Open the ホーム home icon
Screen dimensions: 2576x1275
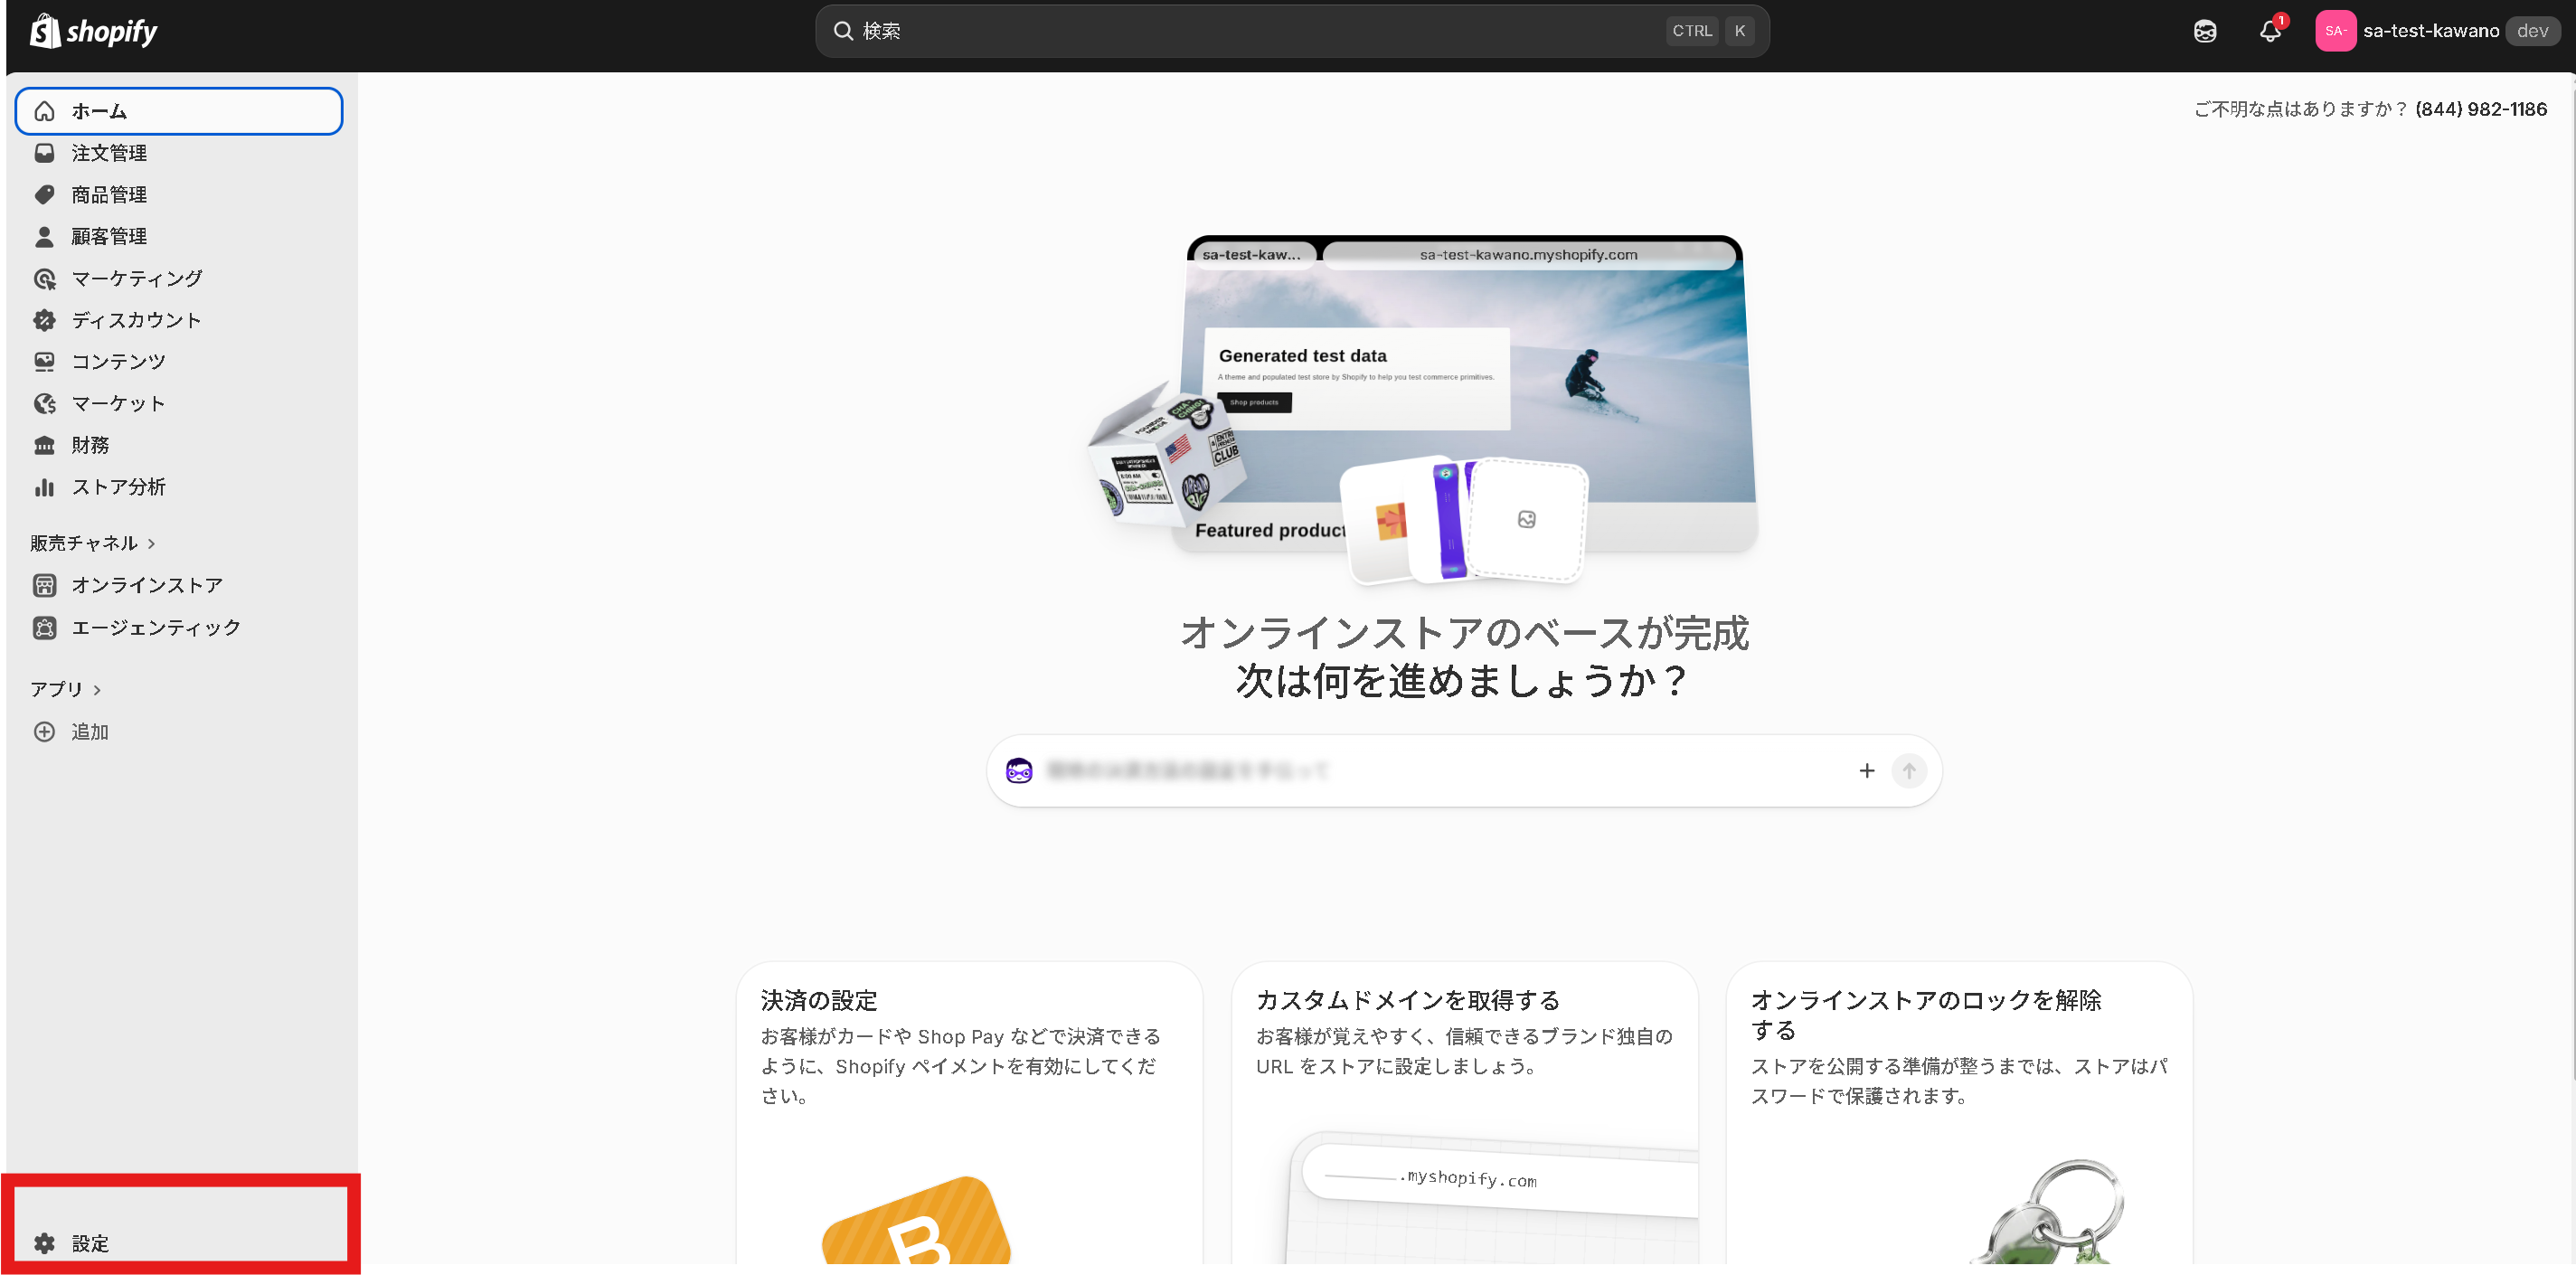45,111
